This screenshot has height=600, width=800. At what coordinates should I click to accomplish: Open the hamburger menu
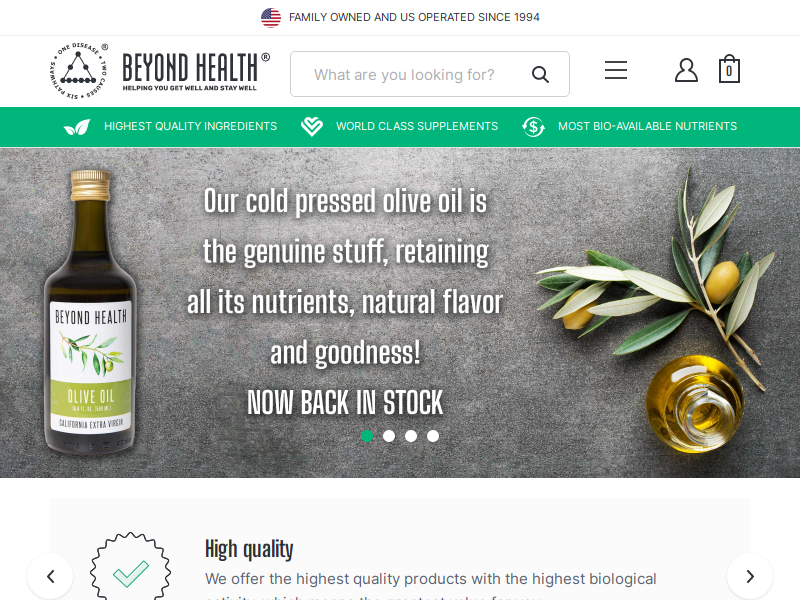click(x=616, y=70)
